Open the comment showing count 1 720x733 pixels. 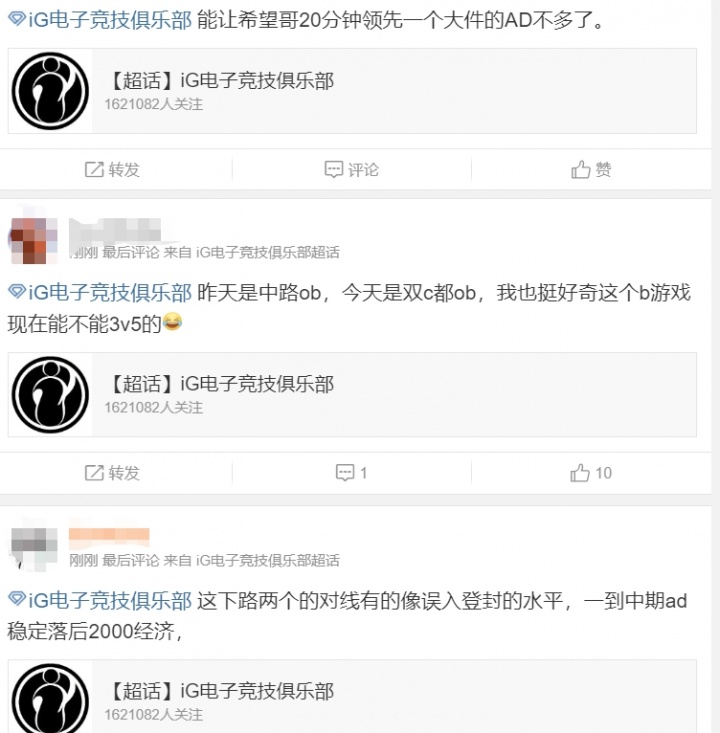coord(351,473)
